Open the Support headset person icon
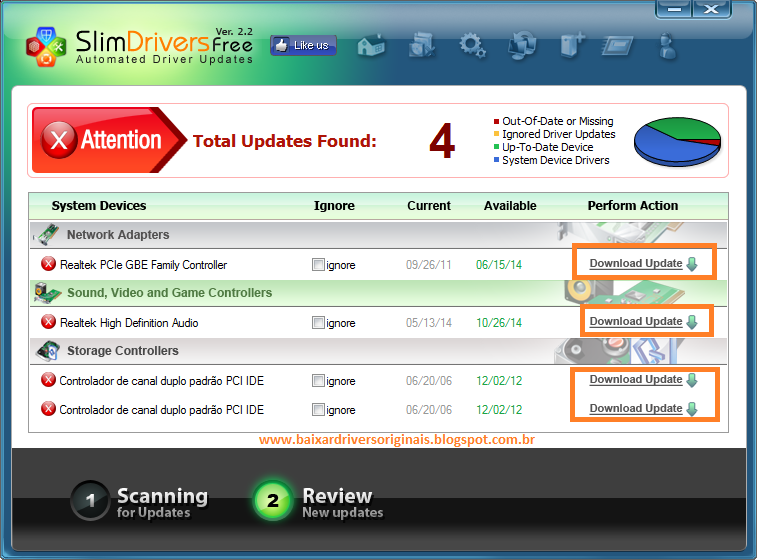 (668, 46)
